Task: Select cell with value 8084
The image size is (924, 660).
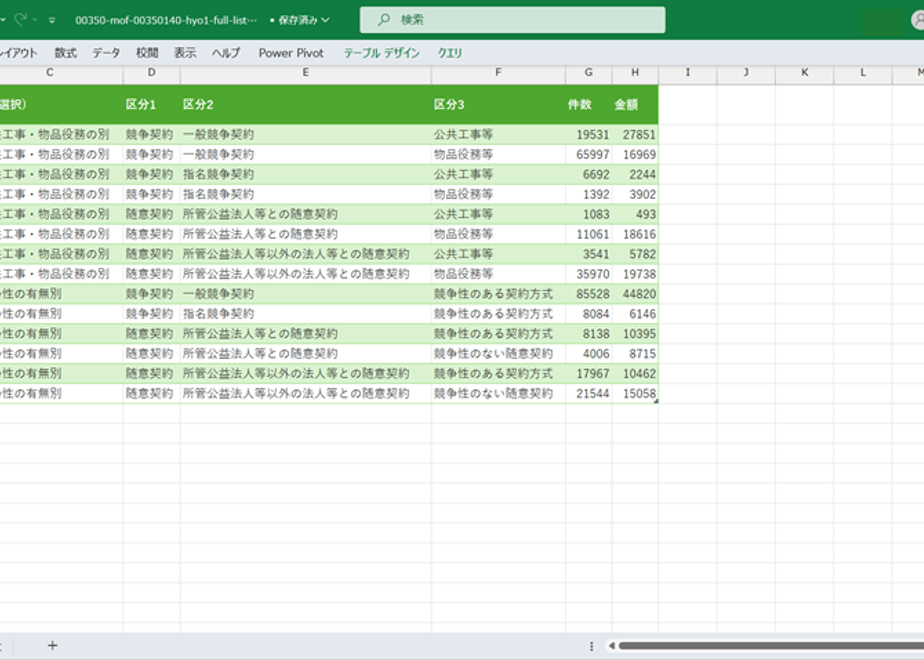Action: pos(588,314)
